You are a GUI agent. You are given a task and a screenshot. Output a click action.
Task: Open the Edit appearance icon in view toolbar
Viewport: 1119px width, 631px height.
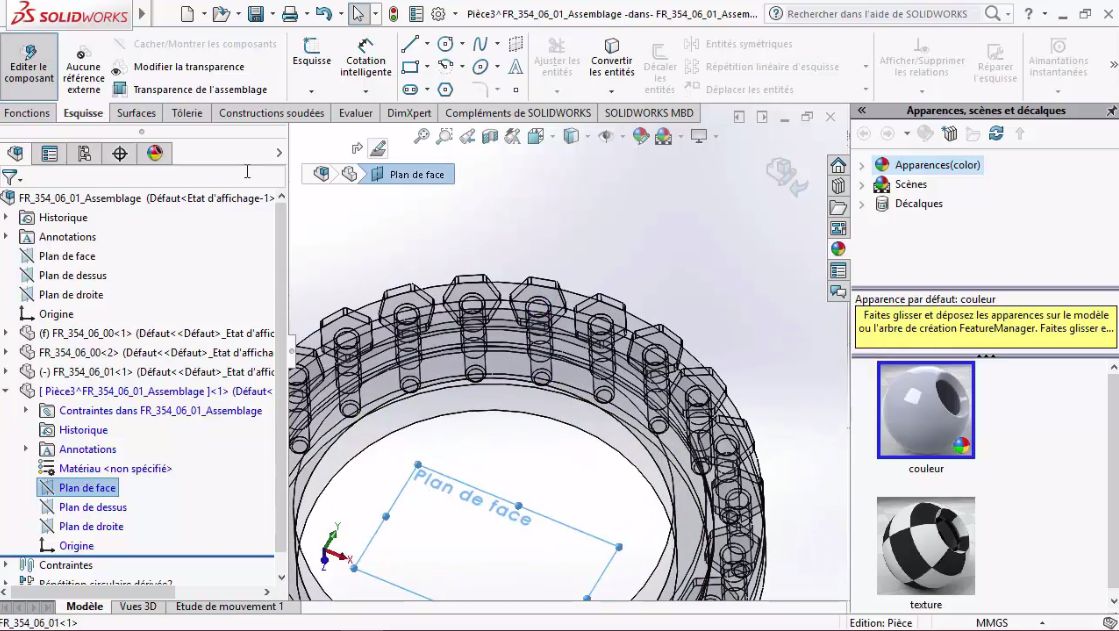click(641, 136)
